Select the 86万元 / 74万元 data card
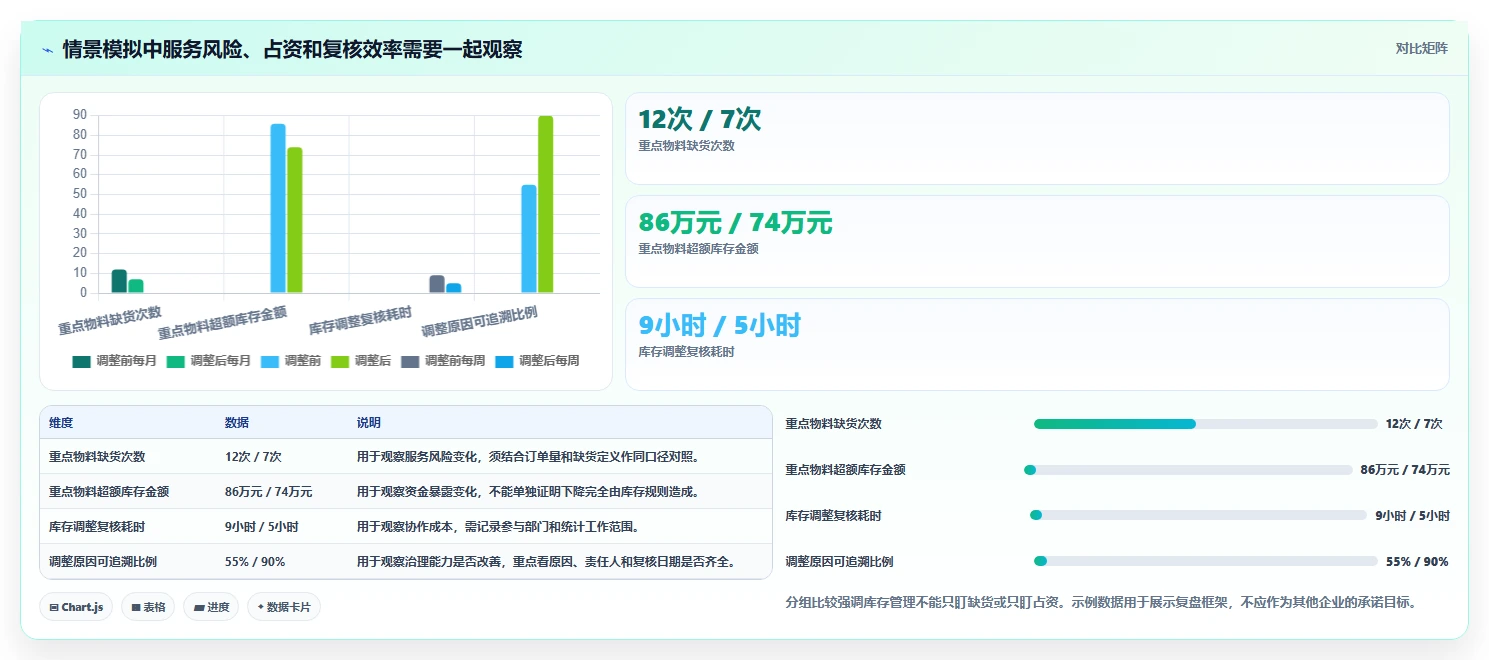This screenshot has width=1489, height=660. [1037, 241]
